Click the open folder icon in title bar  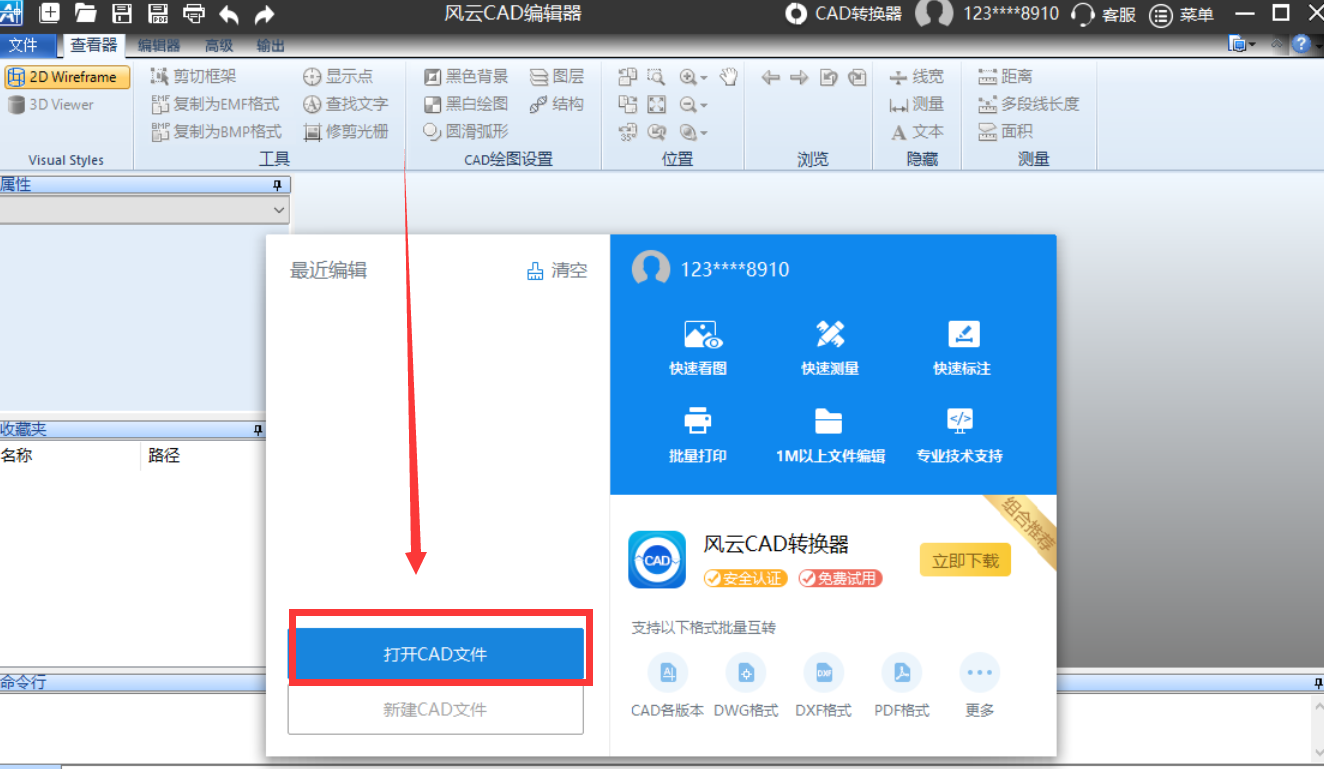pos(86,13)
